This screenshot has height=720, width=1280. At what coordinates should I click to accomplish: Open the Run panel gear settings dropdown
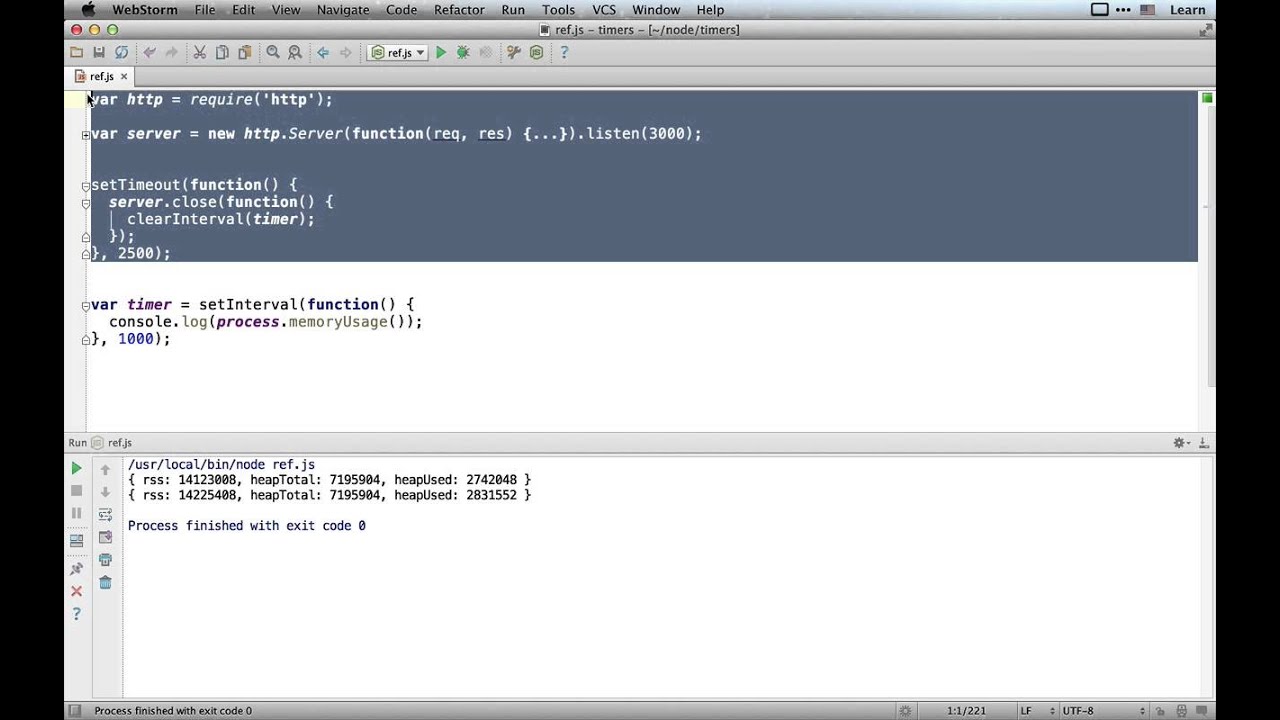point(1181,443)
